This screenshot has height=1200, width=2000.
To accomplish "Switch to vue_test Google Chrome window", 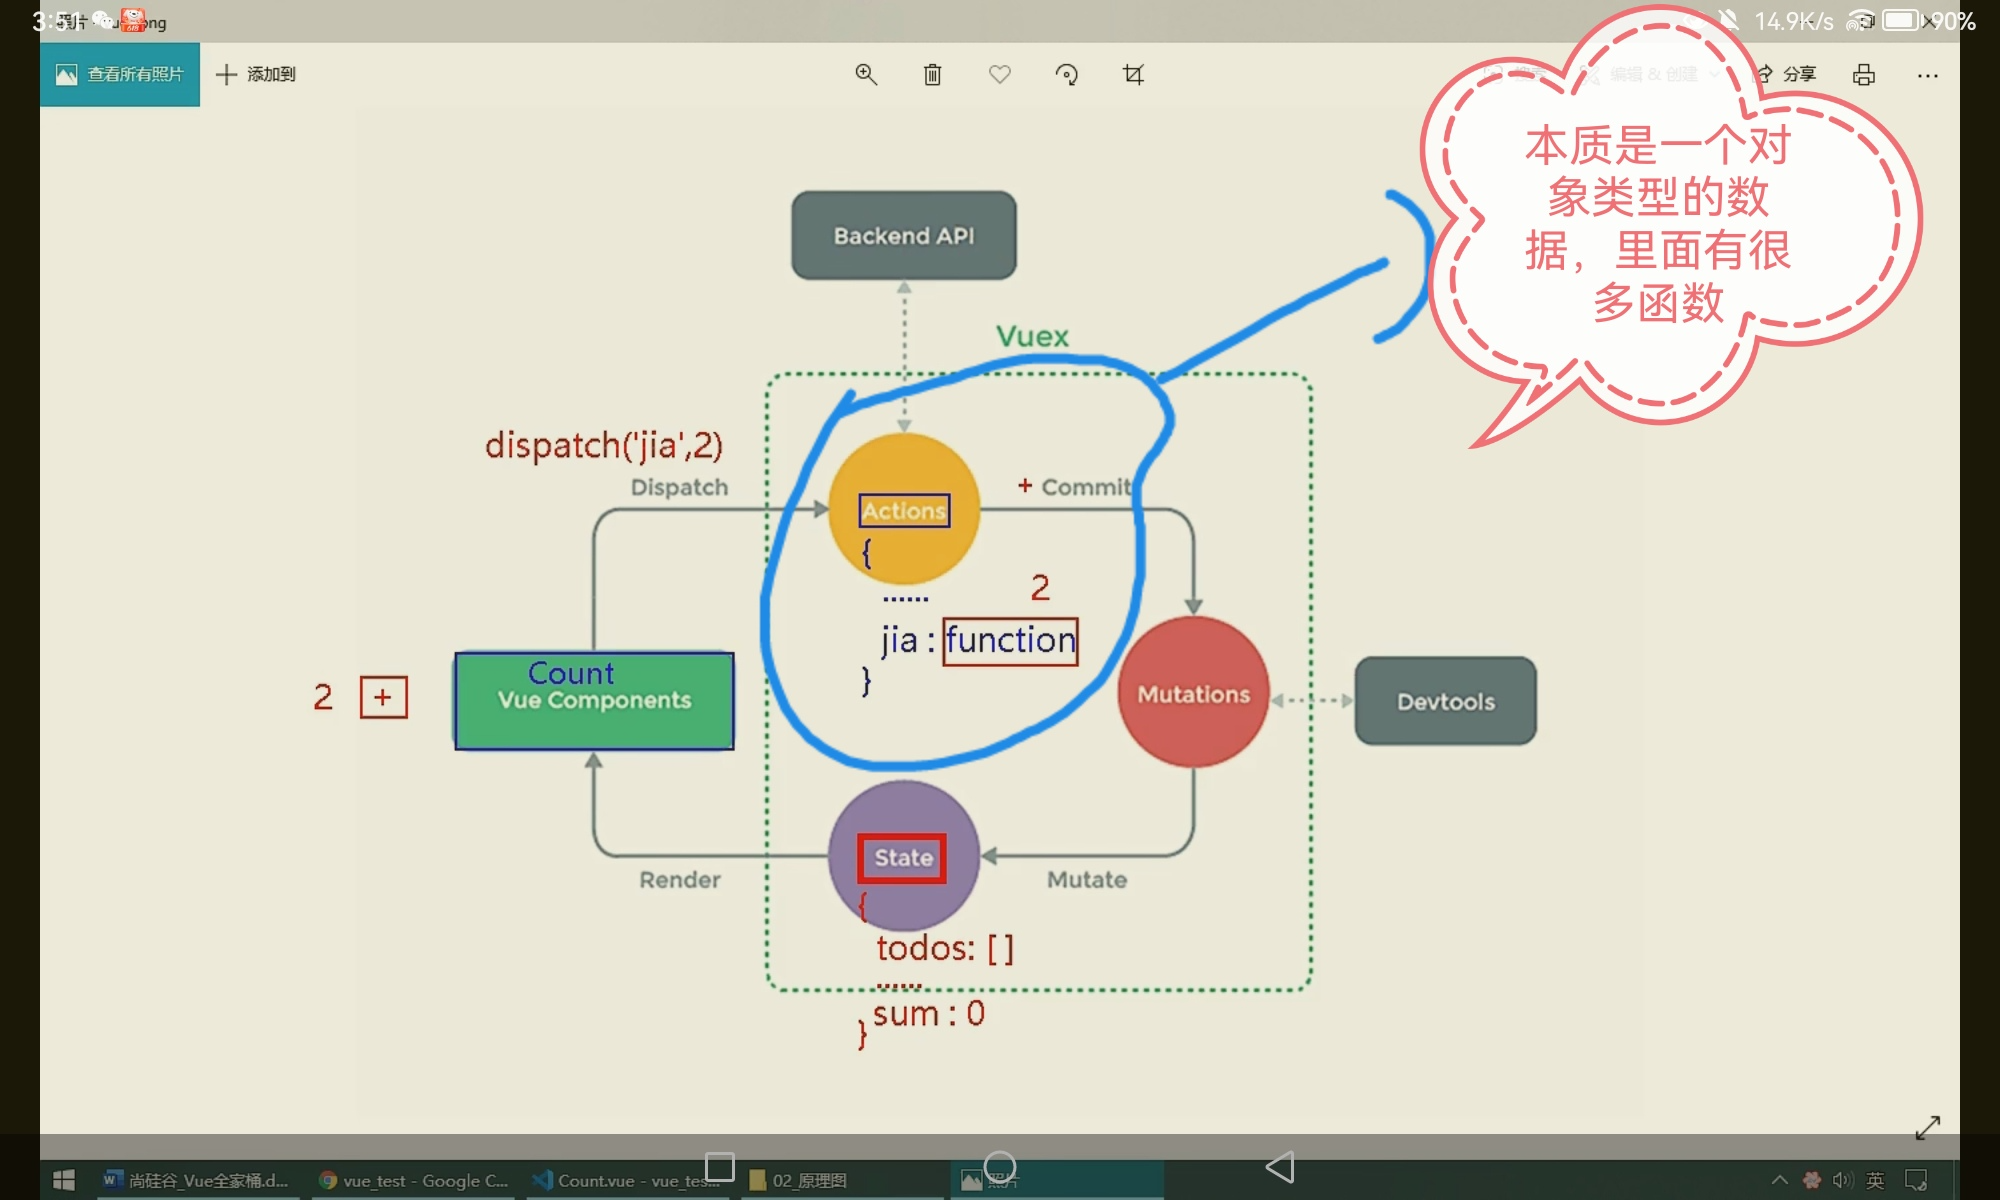I will click(414, 1180).
